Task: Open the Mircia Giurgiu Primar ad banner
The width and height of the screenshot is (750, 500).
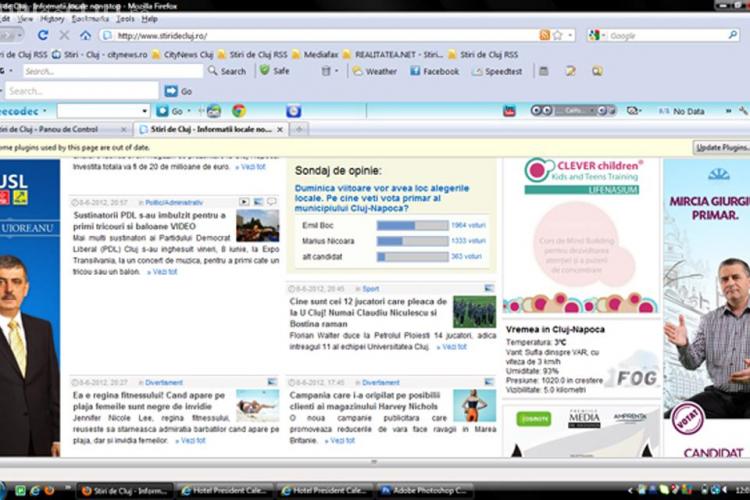Action: click(706, 307)
